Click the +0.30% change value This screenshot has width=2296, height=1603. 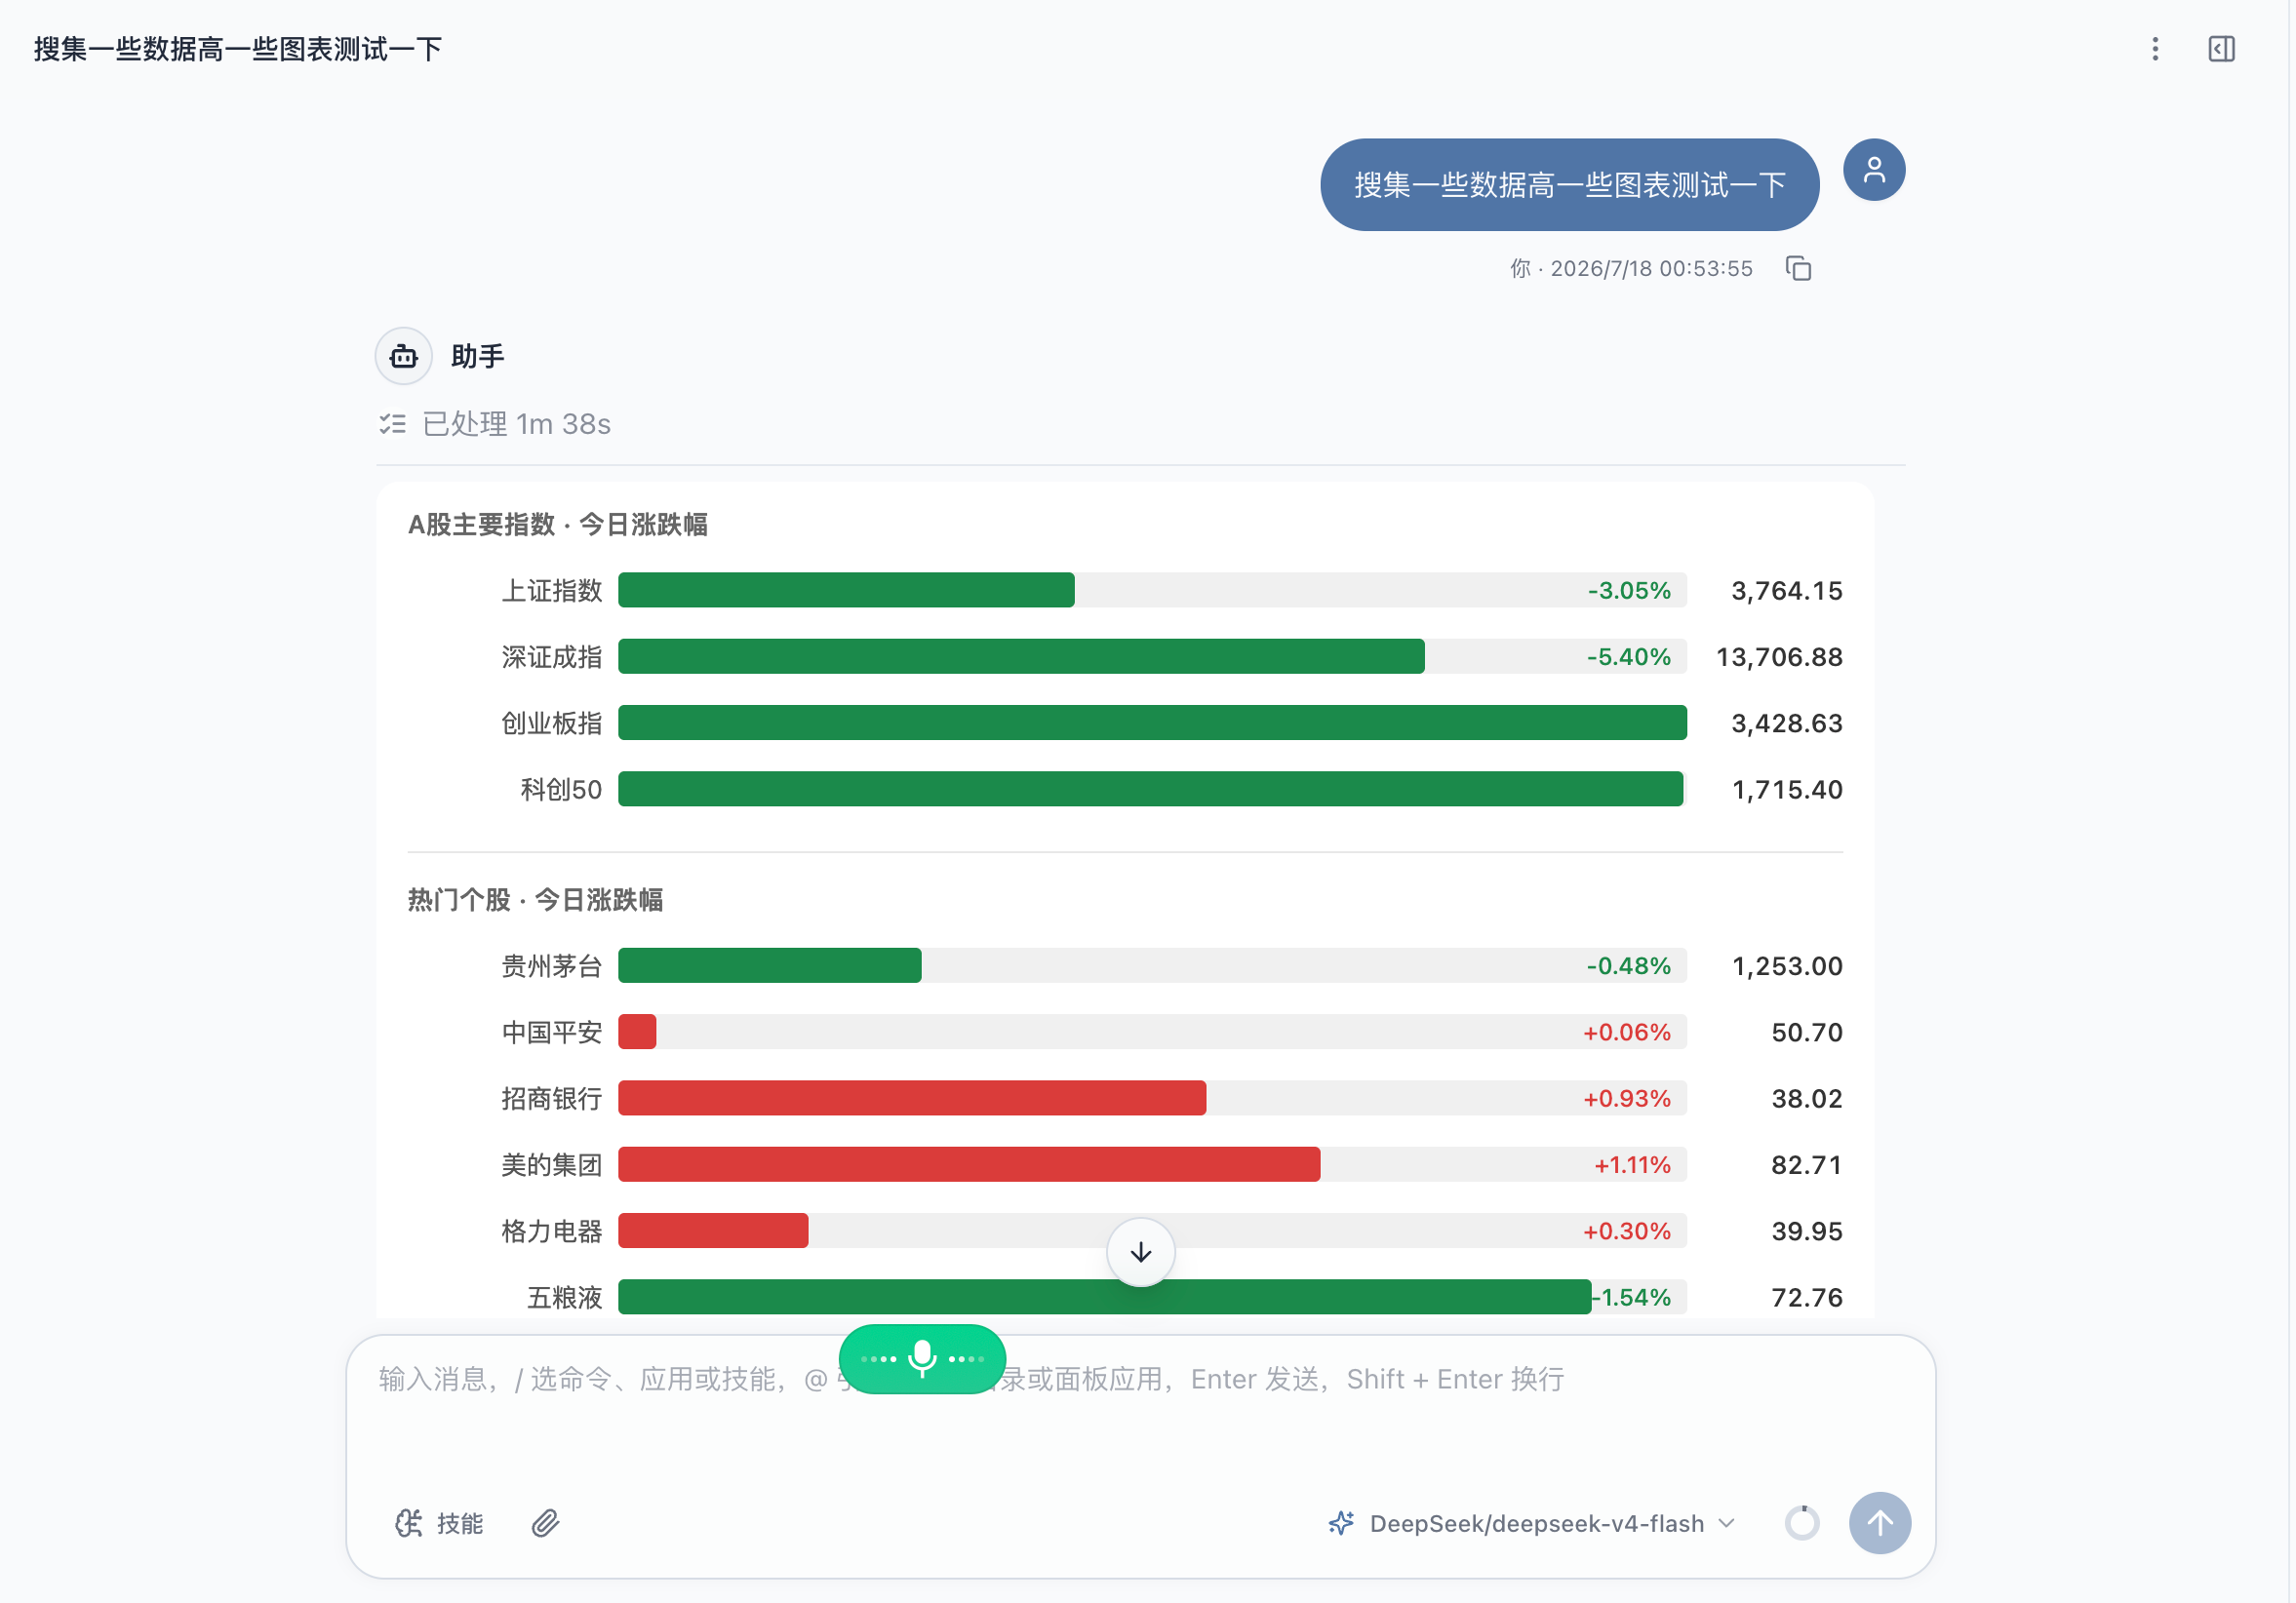click(1627, 1231)
